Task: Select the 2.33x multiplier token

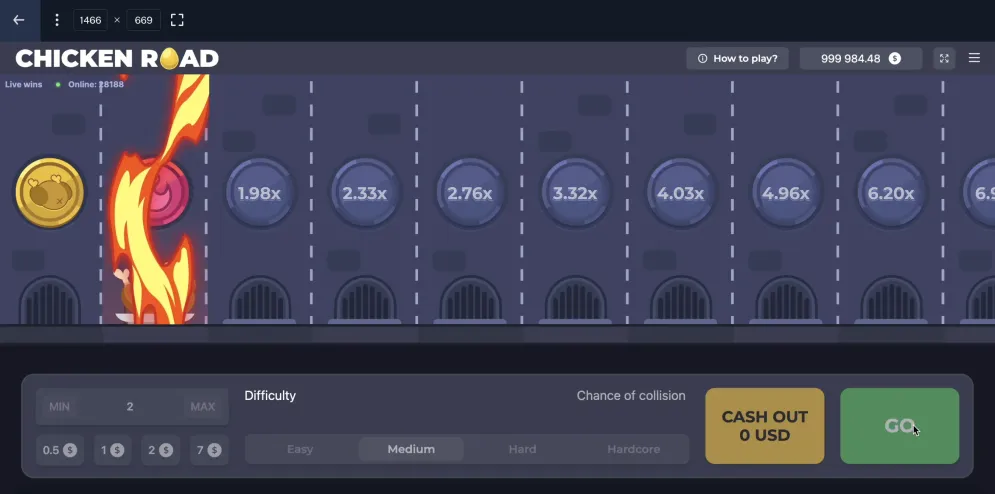Action: pos(364,193)
